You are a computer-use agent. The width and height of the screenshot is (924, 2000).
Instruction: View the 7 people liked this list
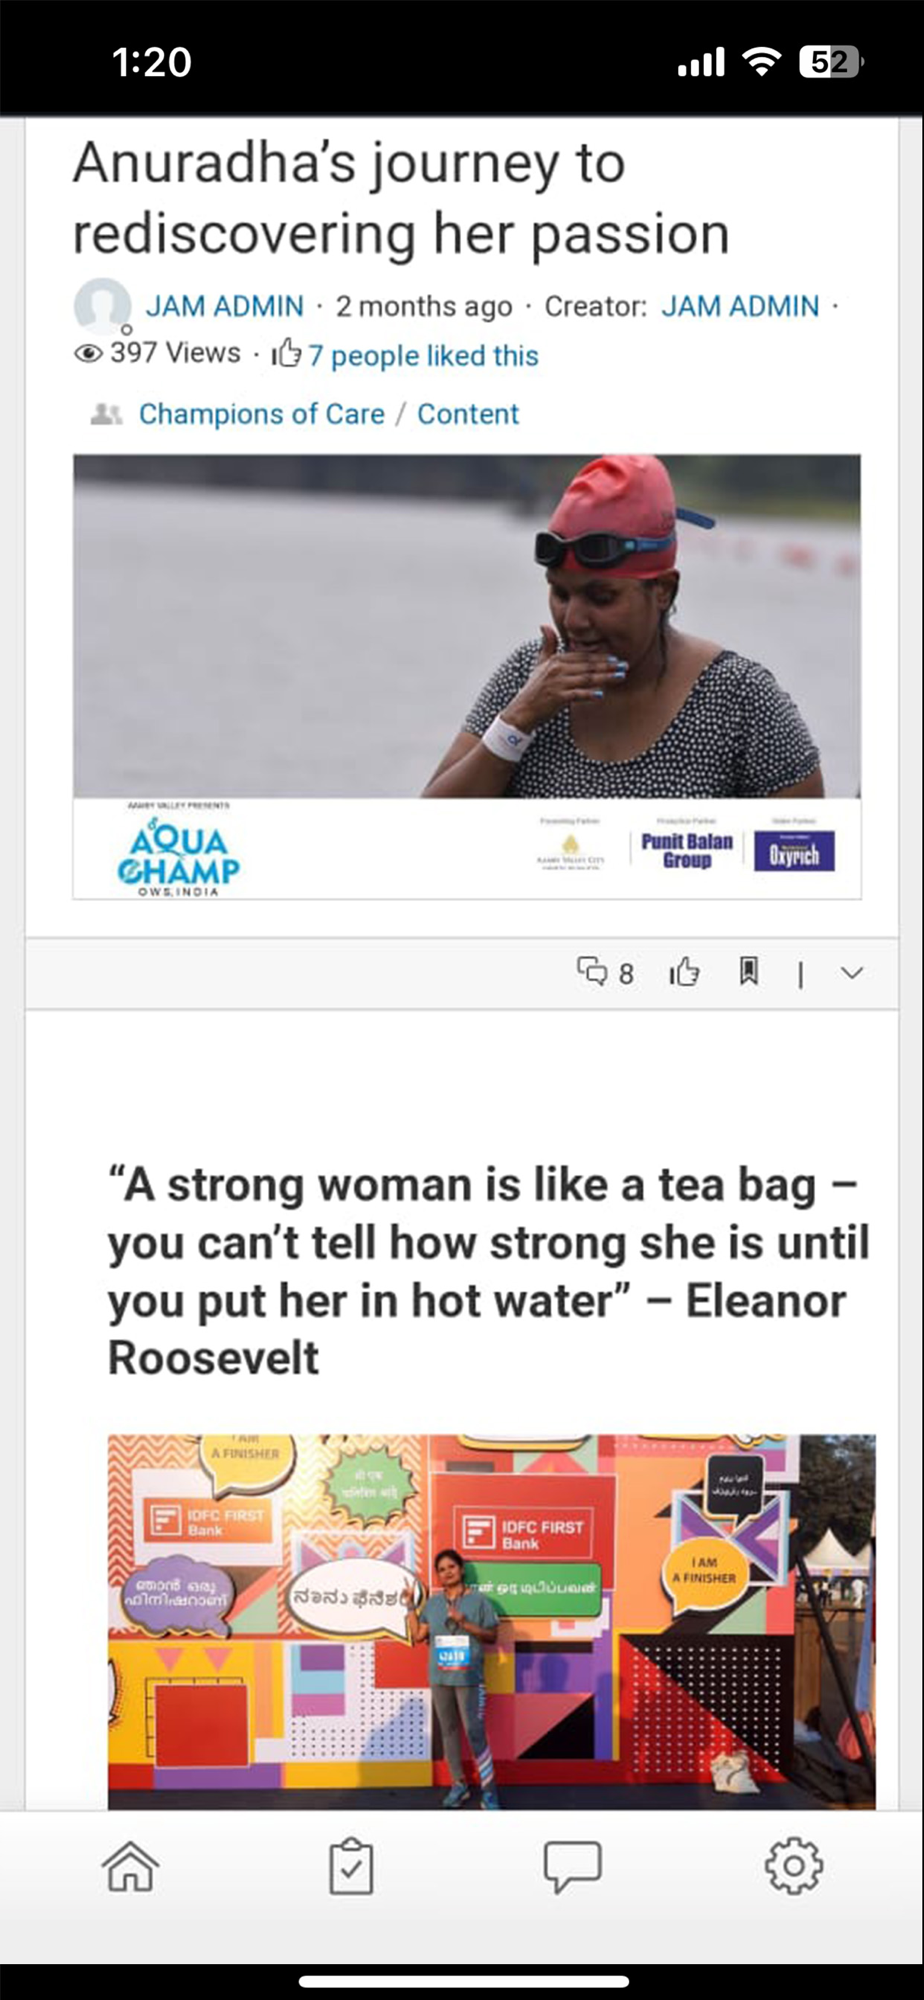pos(423,356)
